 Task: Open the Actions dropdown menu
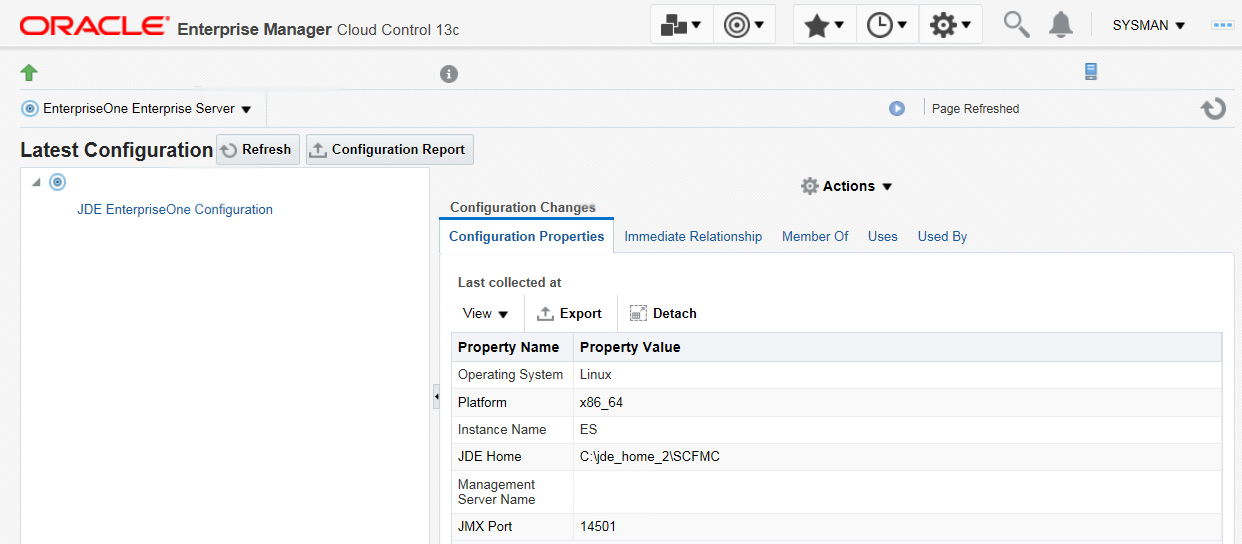[847, 186]
